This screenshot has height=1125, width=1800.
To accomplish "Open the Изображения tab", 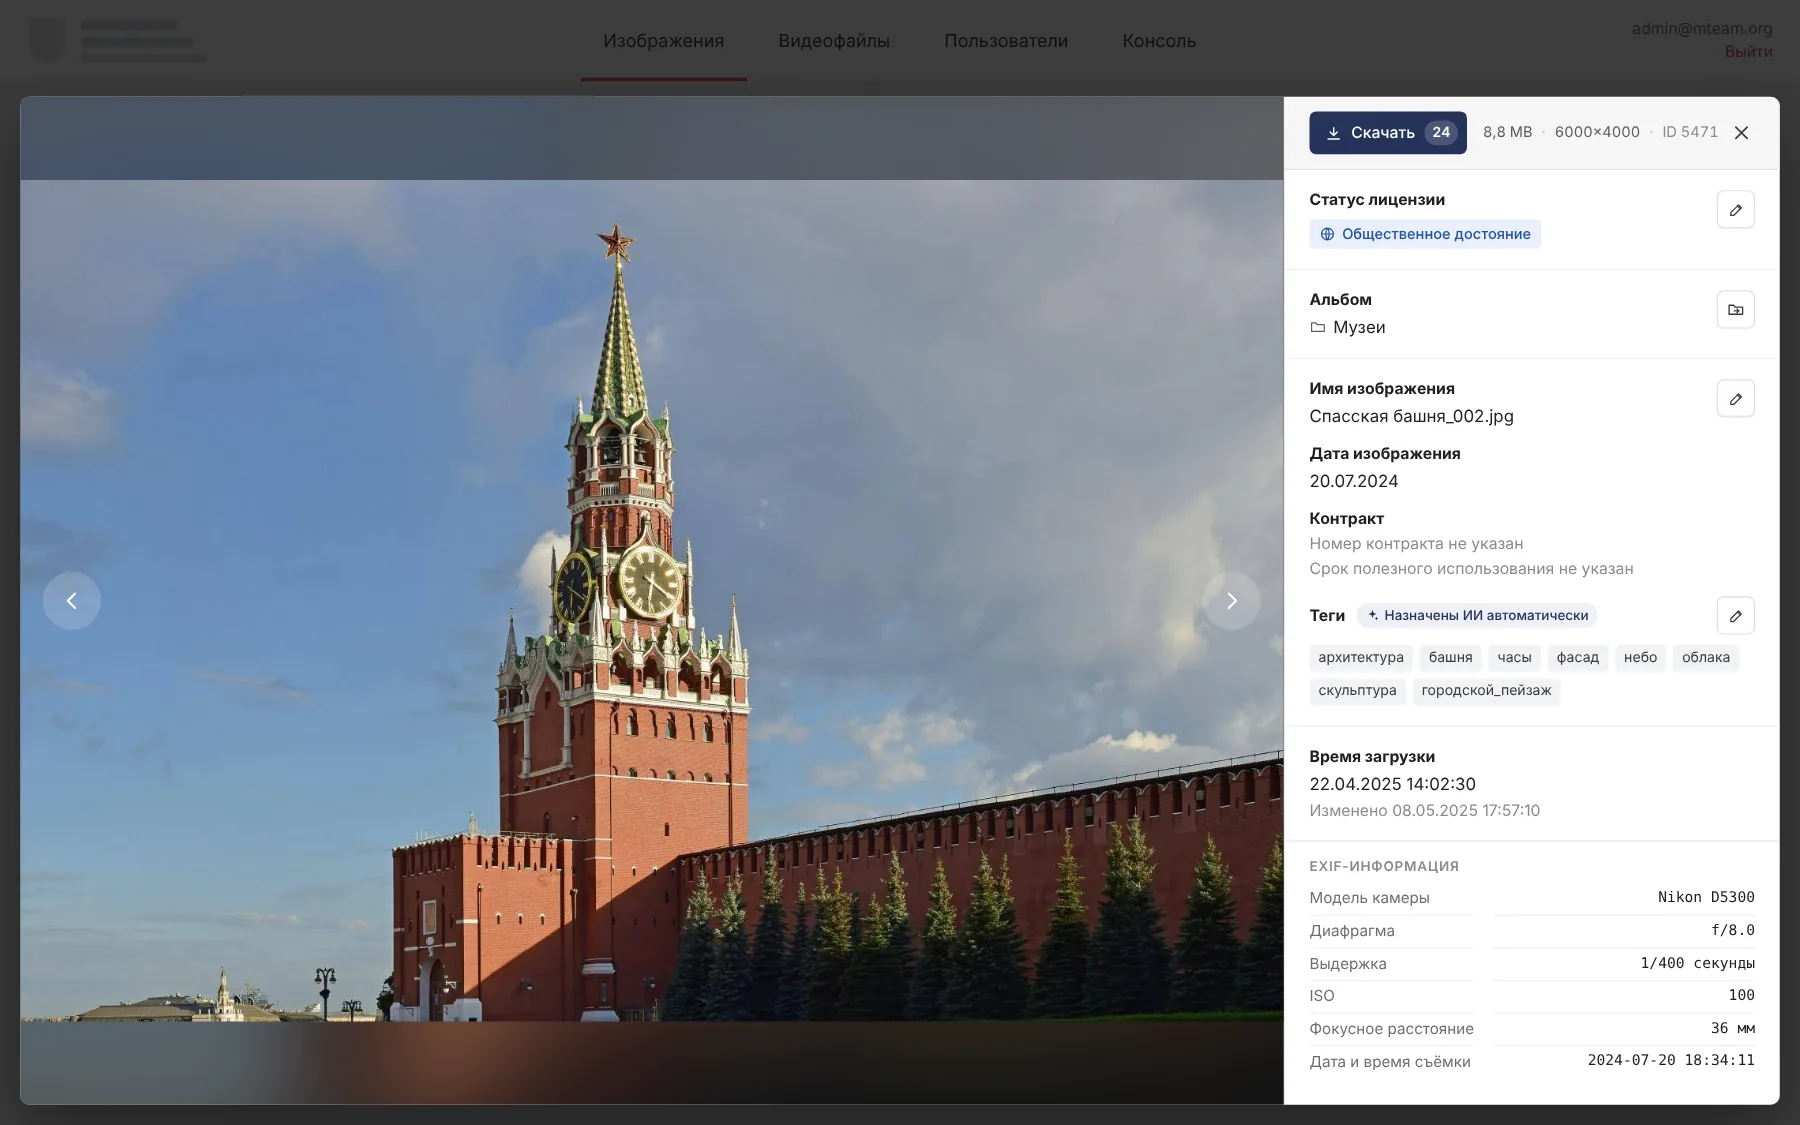I will 663,41.
